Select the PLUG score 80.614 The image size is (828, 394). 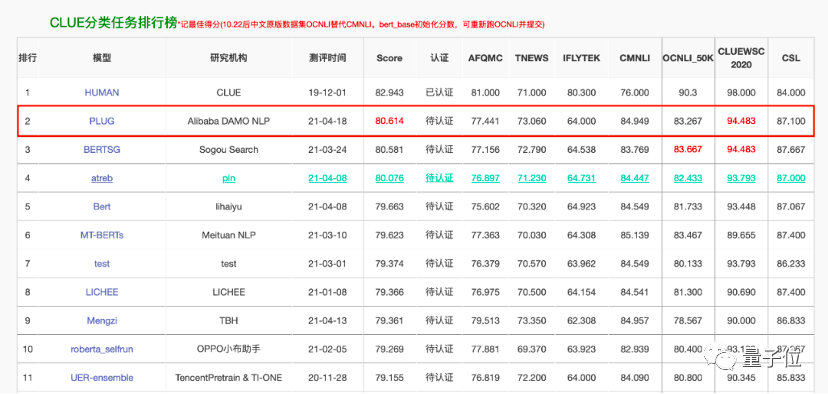(x=390, y=121)
